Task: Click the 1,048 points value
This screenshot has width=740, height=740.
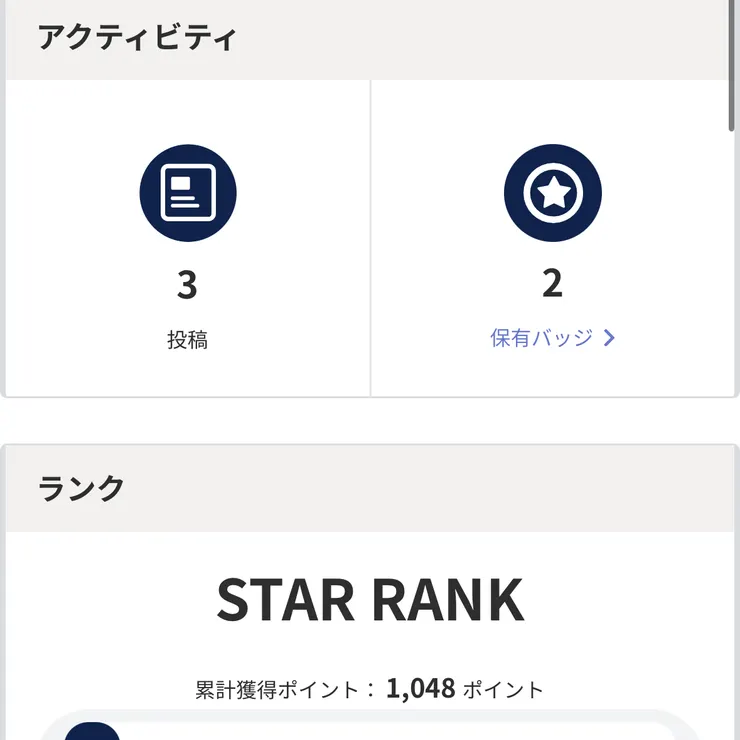Action: 420,688
